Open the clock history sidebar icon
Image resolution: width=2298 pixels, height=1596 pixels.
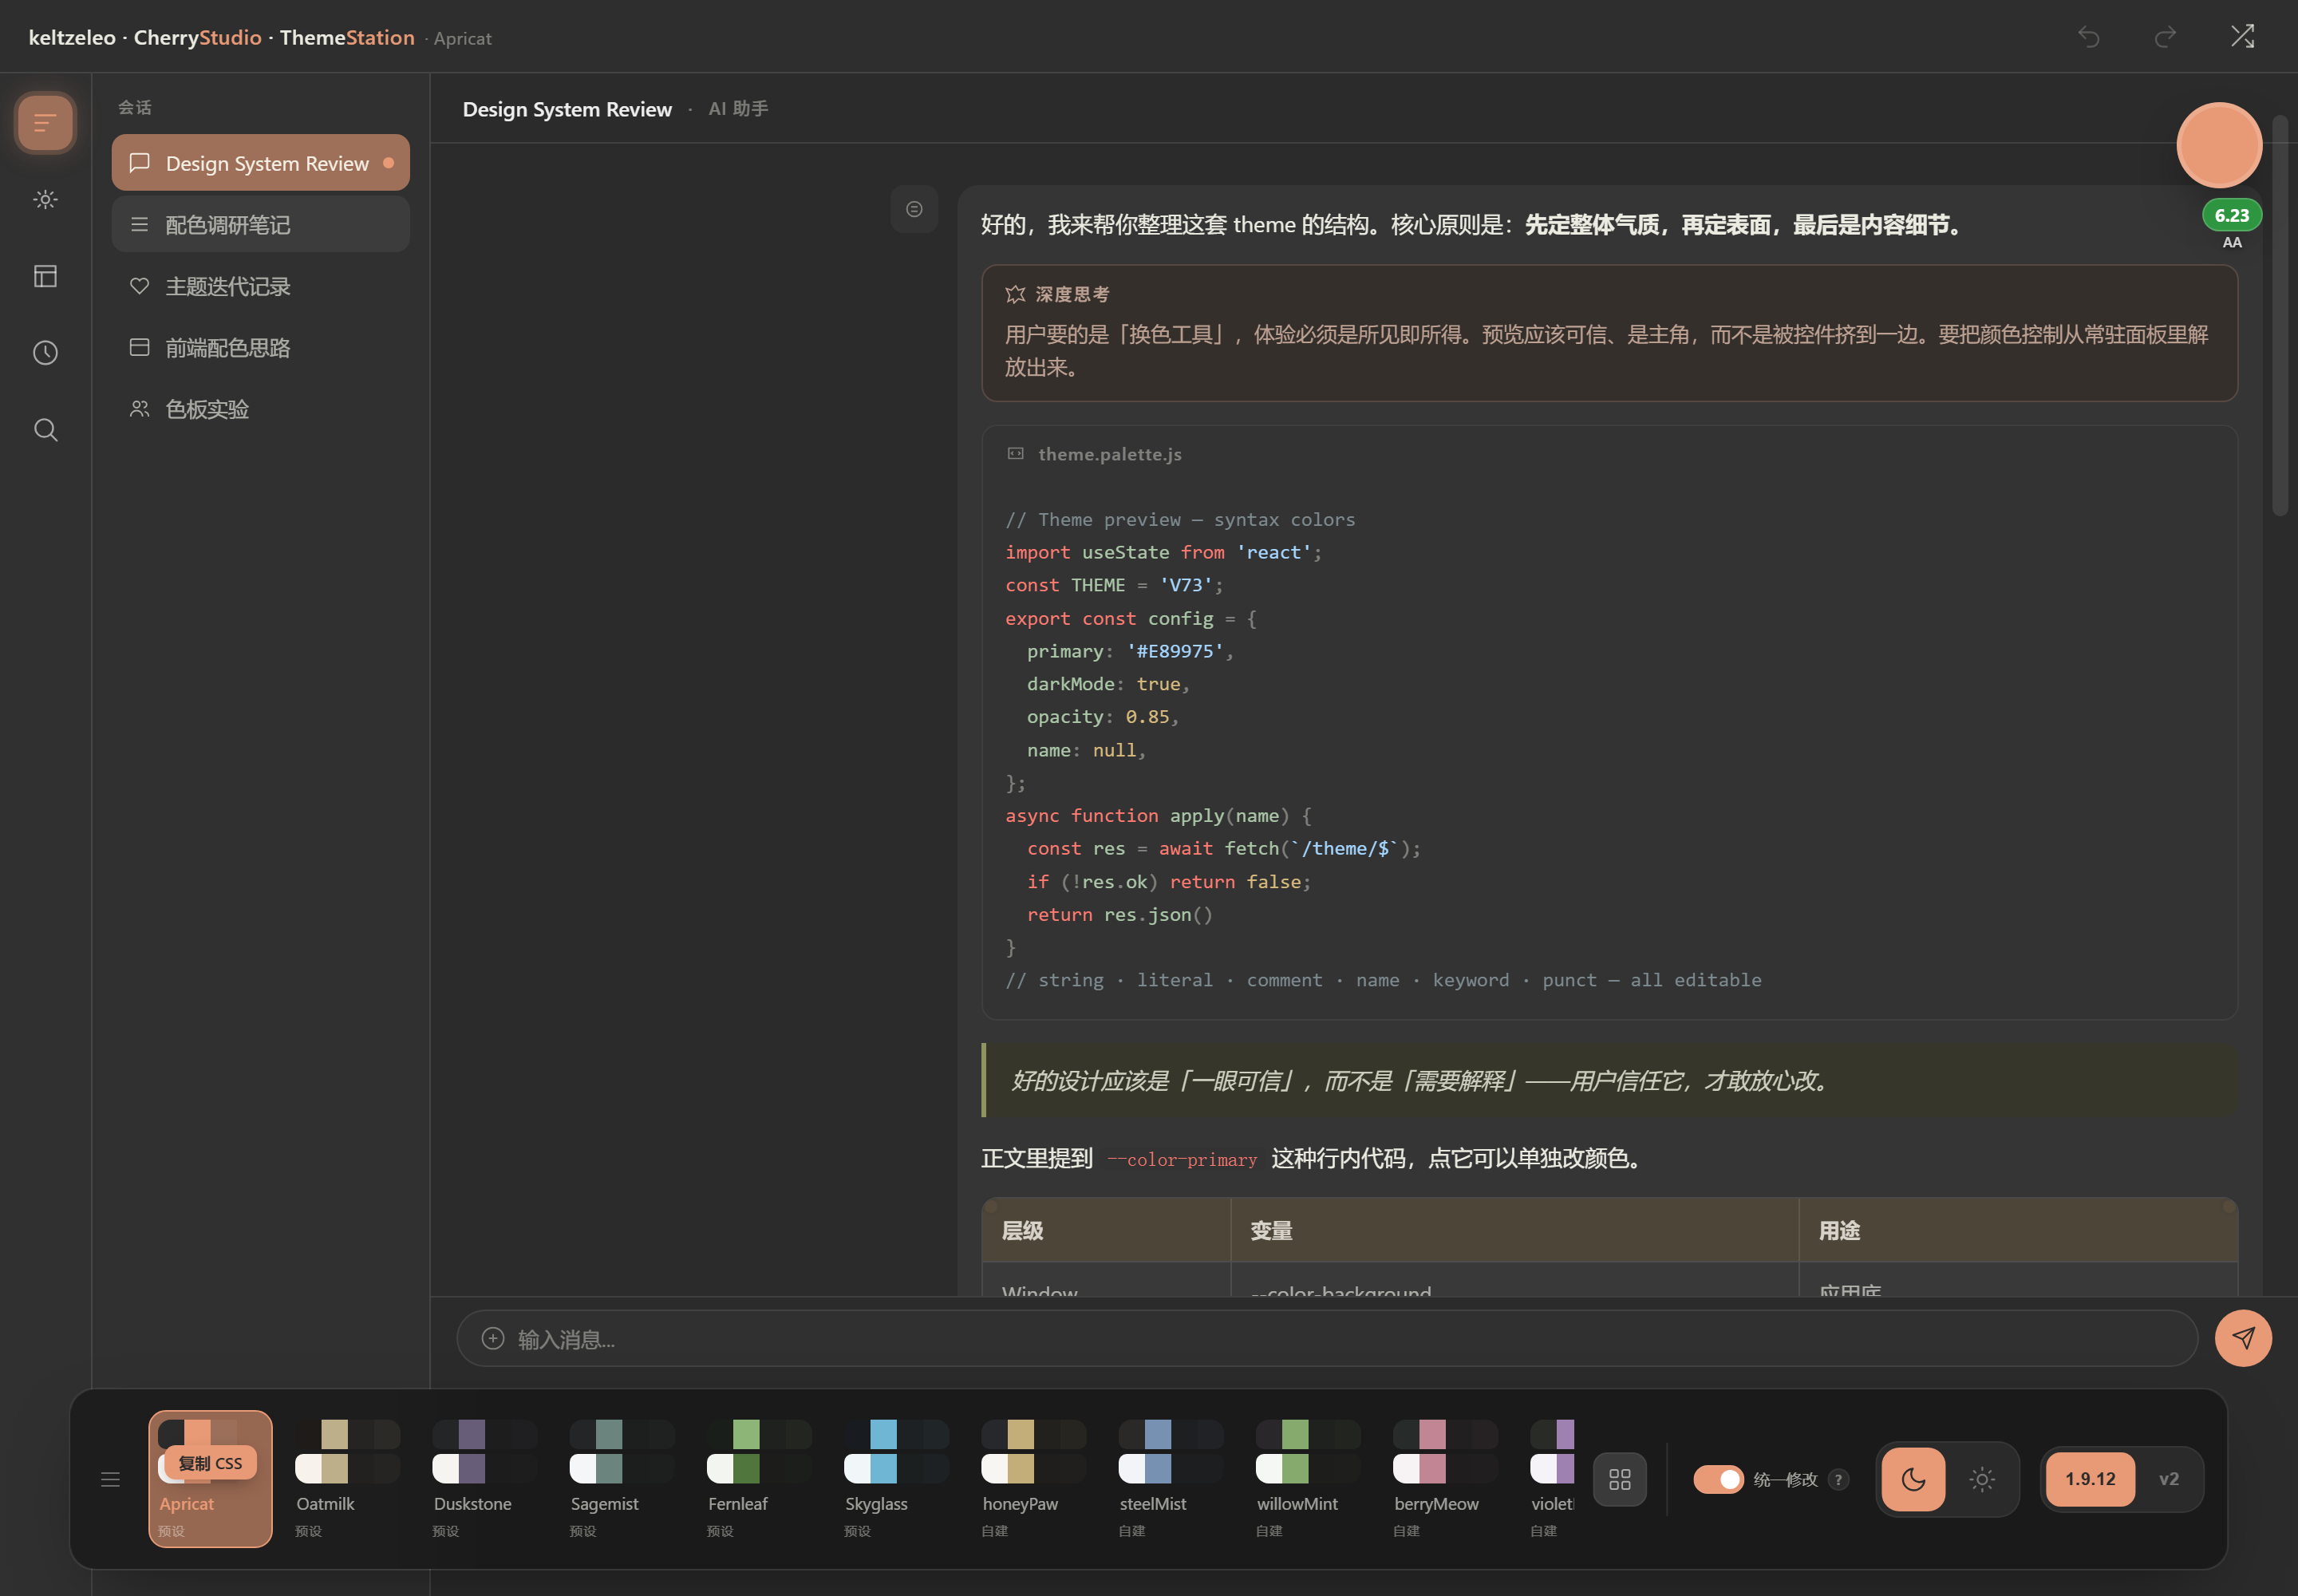pyautogui.click(x=45, y=353)
